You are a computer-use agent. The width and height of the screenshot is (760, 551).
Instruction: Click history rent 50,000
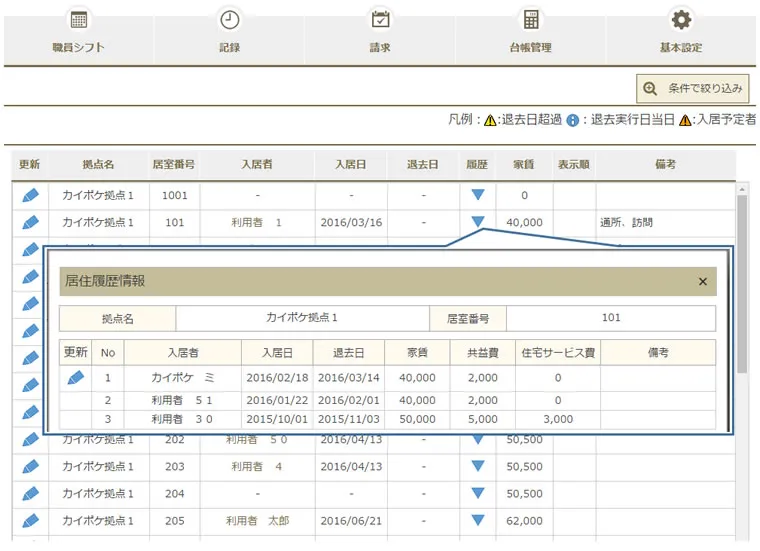click(417, 419)
